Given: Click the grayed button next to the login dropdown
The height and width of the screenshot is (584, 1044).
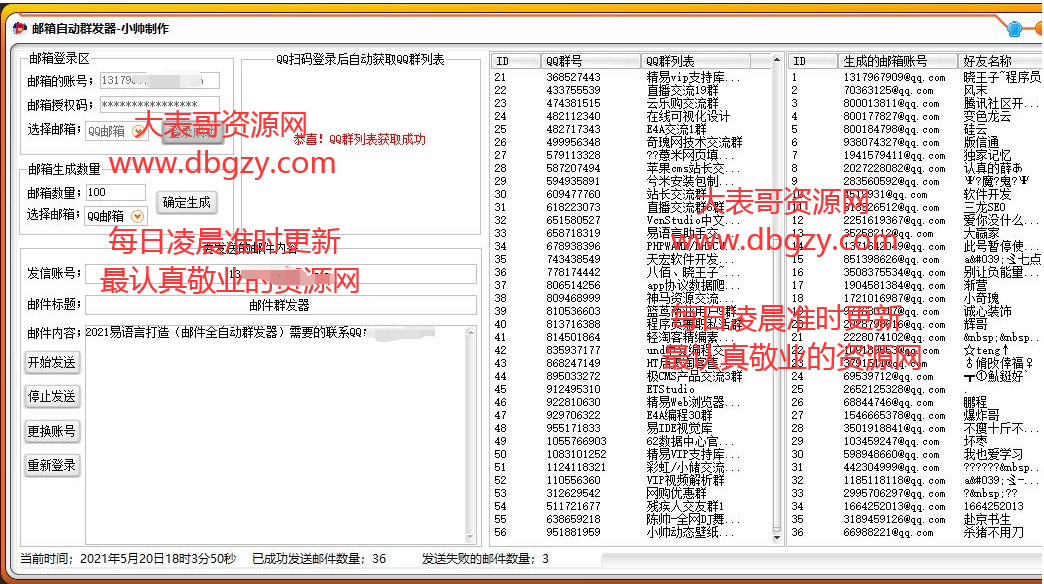Looking at the screenshot, I should click(193, 132).
